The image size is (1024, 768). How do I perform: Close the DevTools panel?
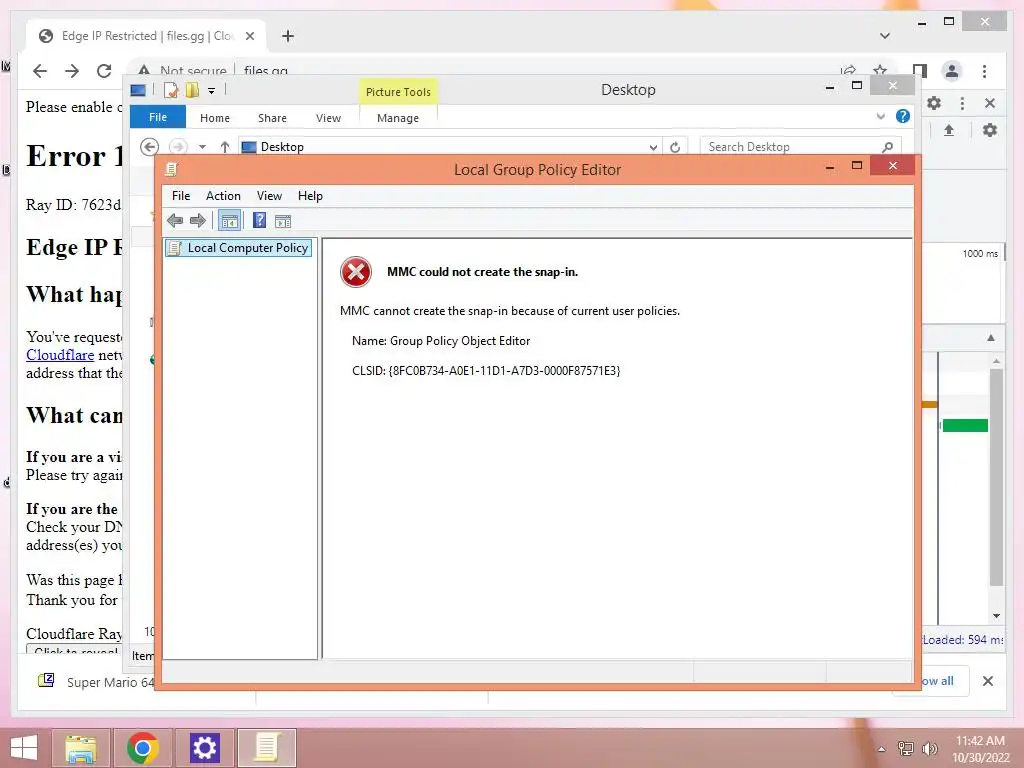click(x=990, y=103)
